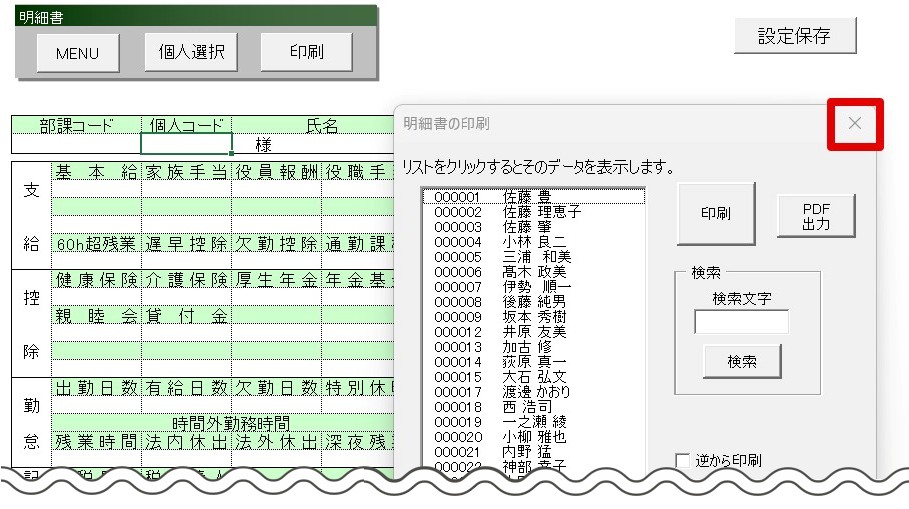
Task: Select list row 000018 西 浩司
Action: coord(533,408)
